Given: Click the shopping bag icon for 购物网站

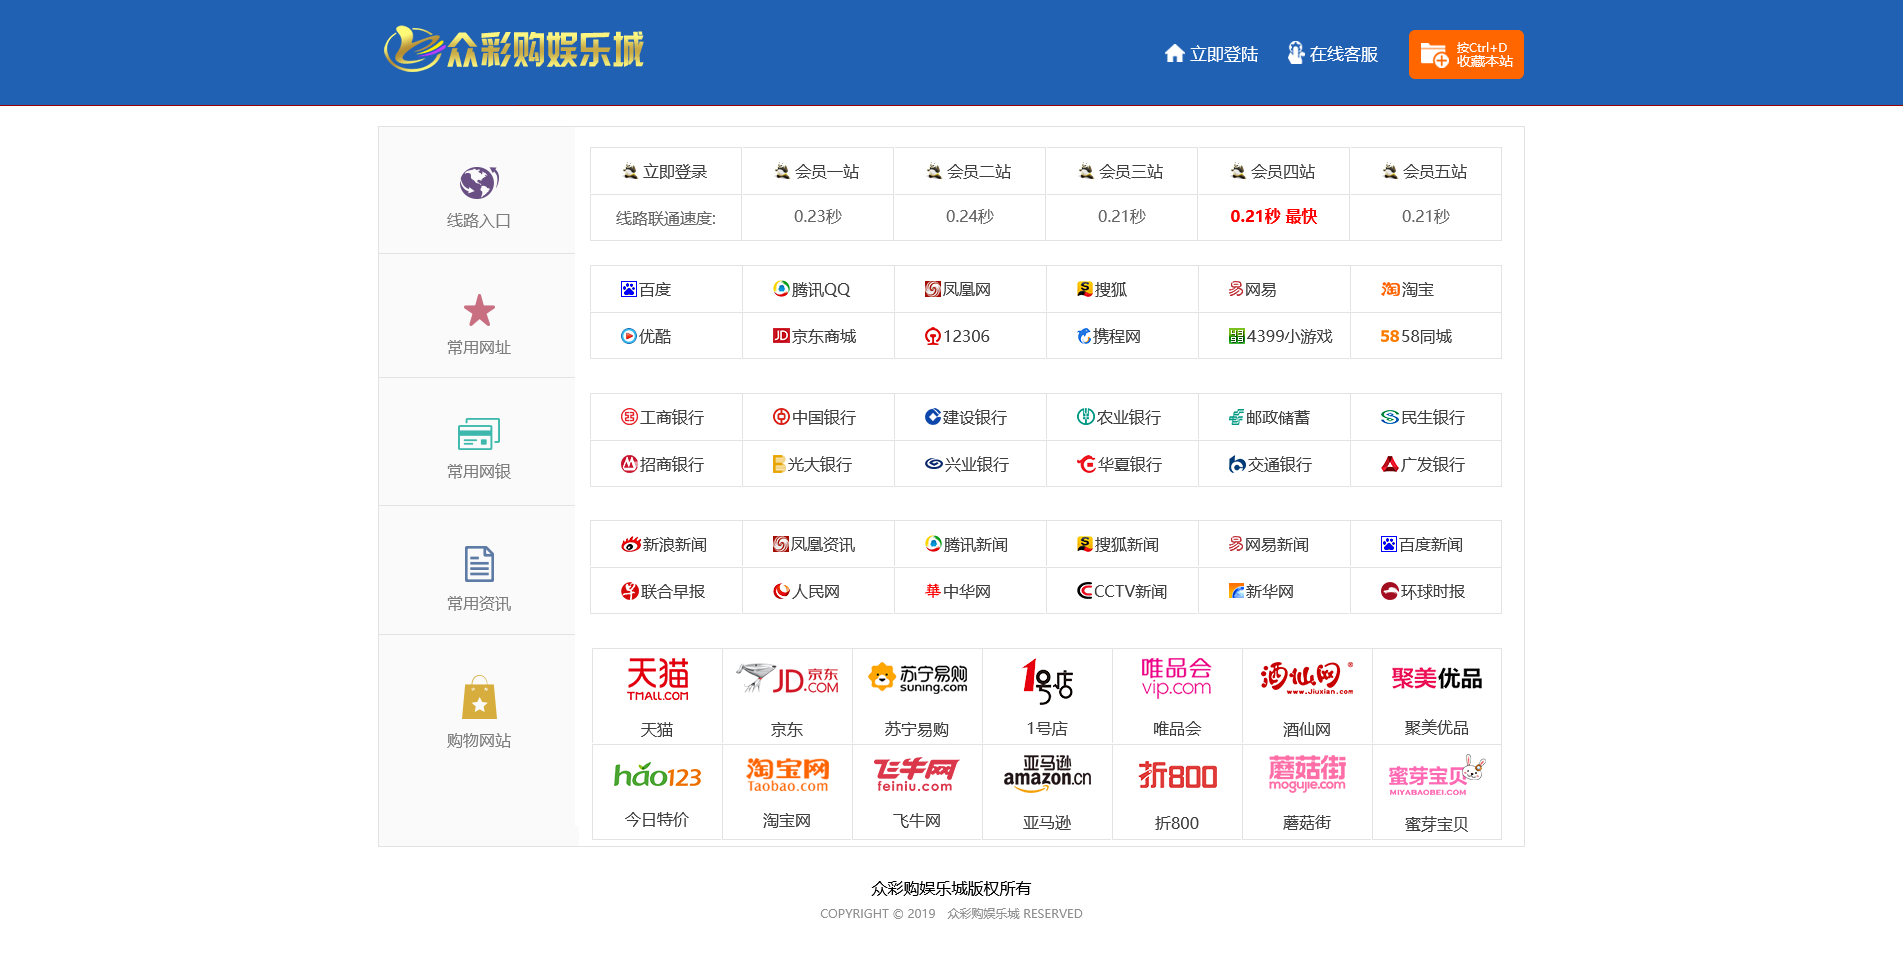Looking at the screenshot, I should click(479, 698).
